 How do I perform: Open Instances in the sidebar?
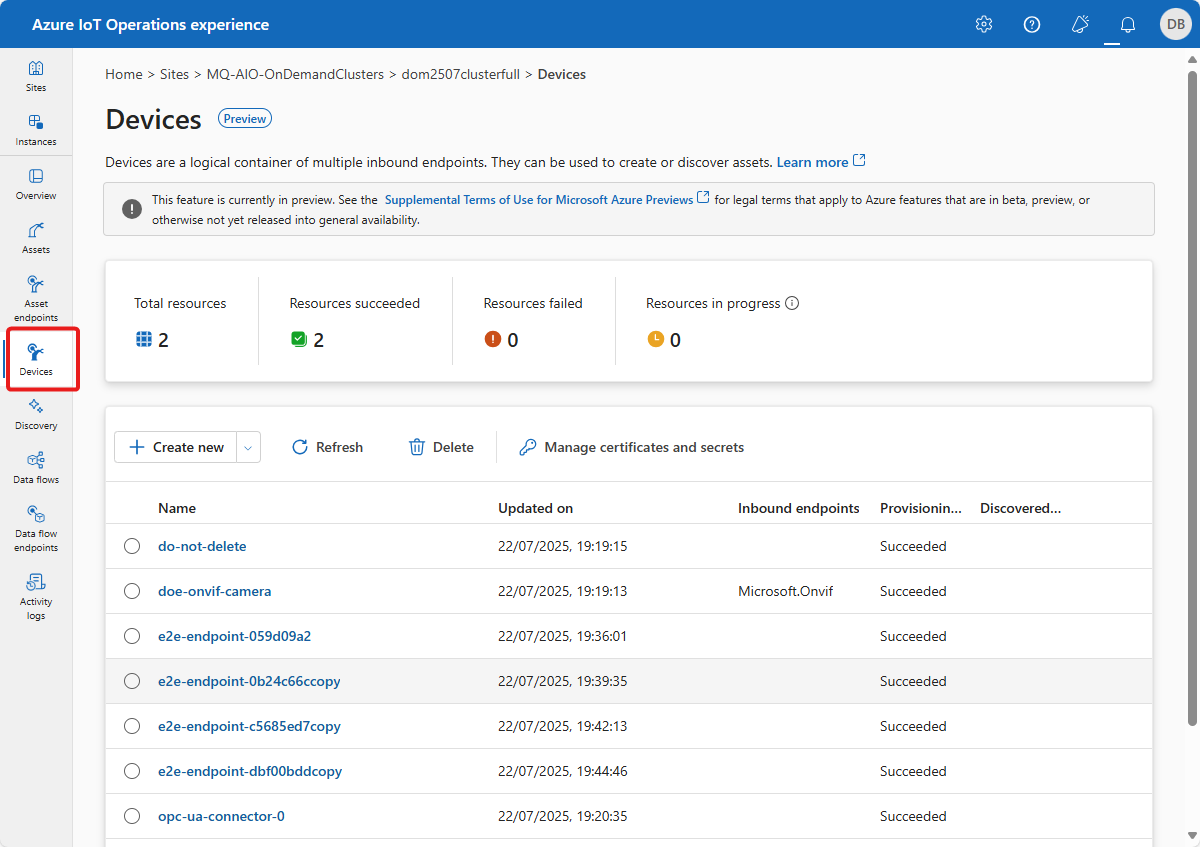tap(36, 130)
